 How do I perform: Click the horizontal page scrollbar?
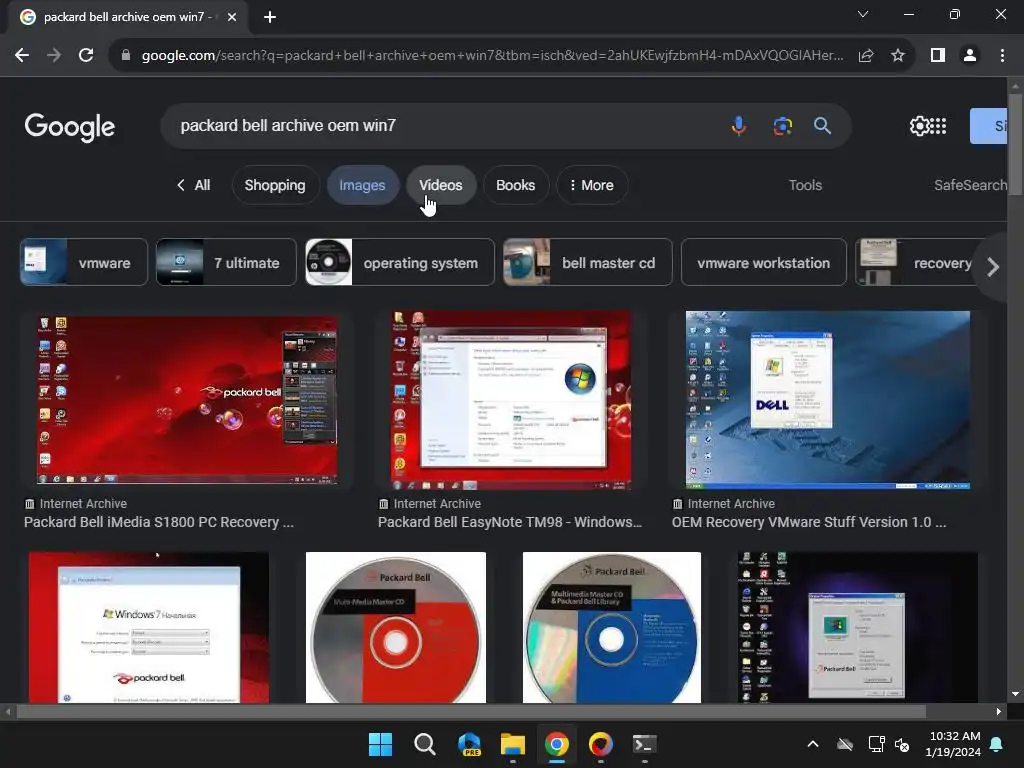click(471, 711)
